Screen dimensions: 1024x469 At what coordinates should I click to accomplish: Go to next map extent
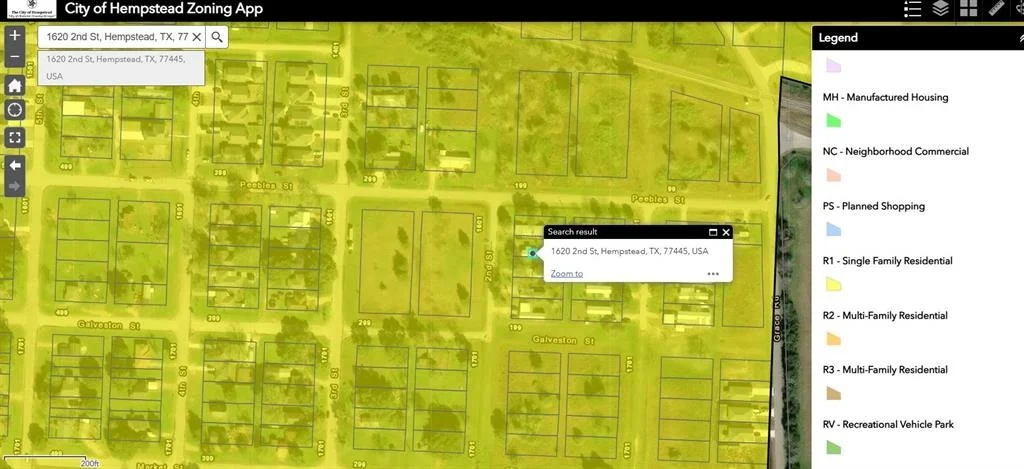click(x=14, y=187)
